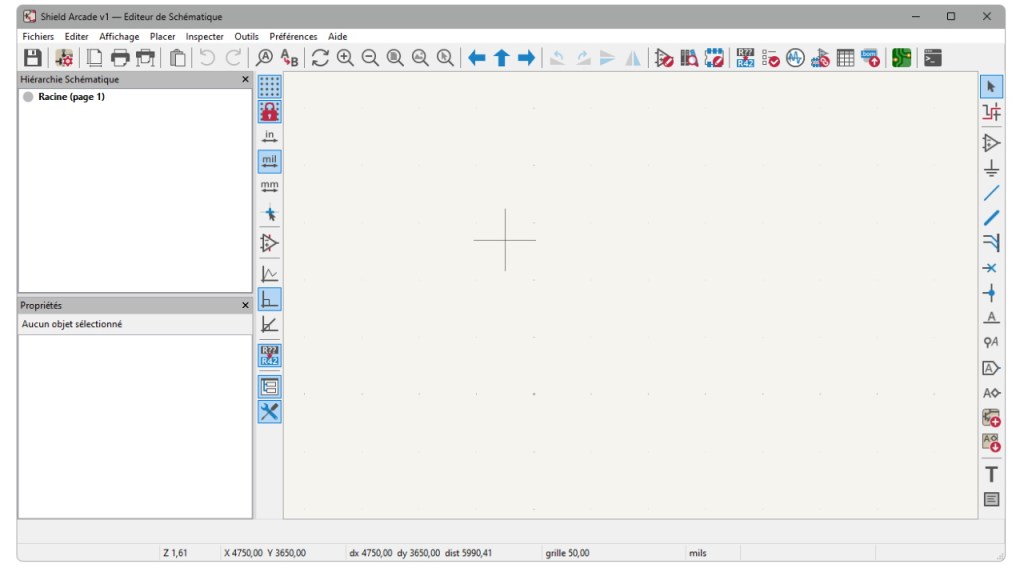Screen dimensions: 1024x576
Task: Place a no-connect flag
Action: pyautogui.click(x=991, y=268)
